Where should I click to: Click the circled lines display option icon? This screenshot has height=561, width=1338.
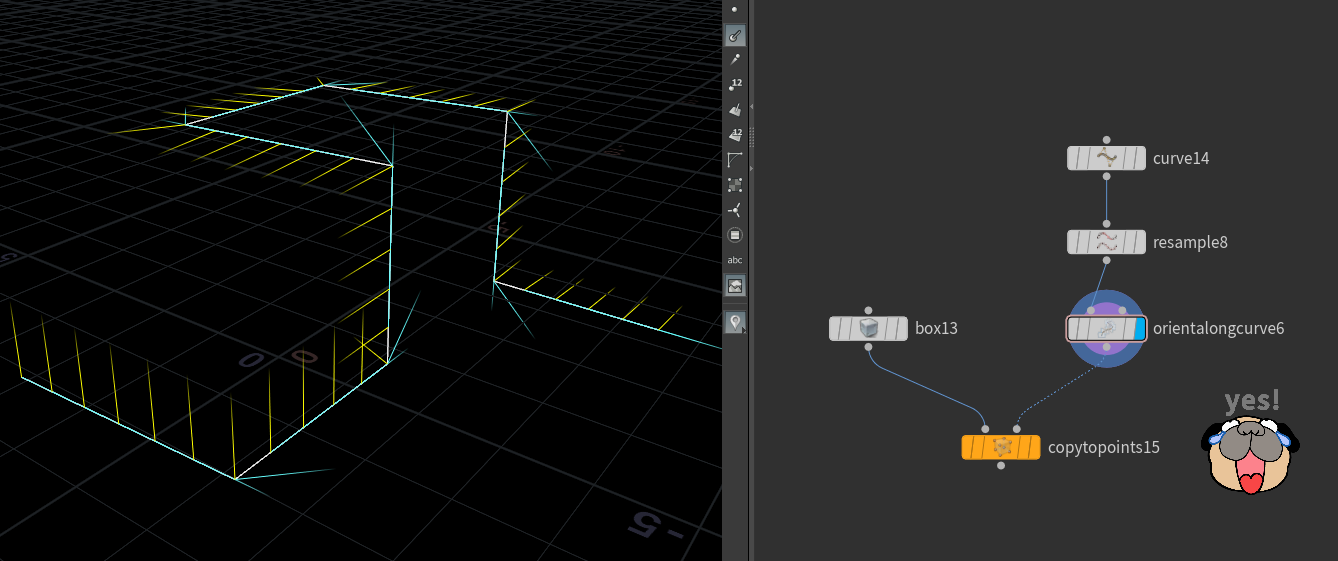pyautogui.click(x=735, y=235)
